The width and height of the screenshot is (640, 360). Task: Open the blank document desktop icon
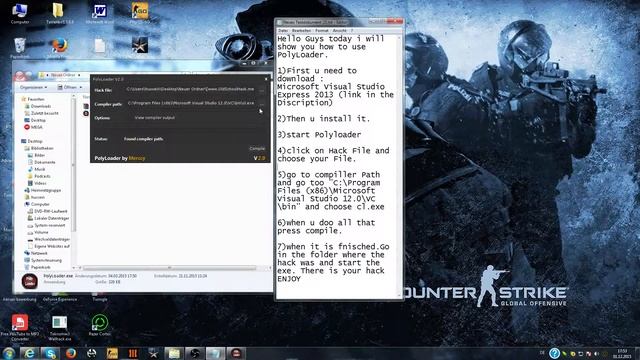(x=100, y=46)
